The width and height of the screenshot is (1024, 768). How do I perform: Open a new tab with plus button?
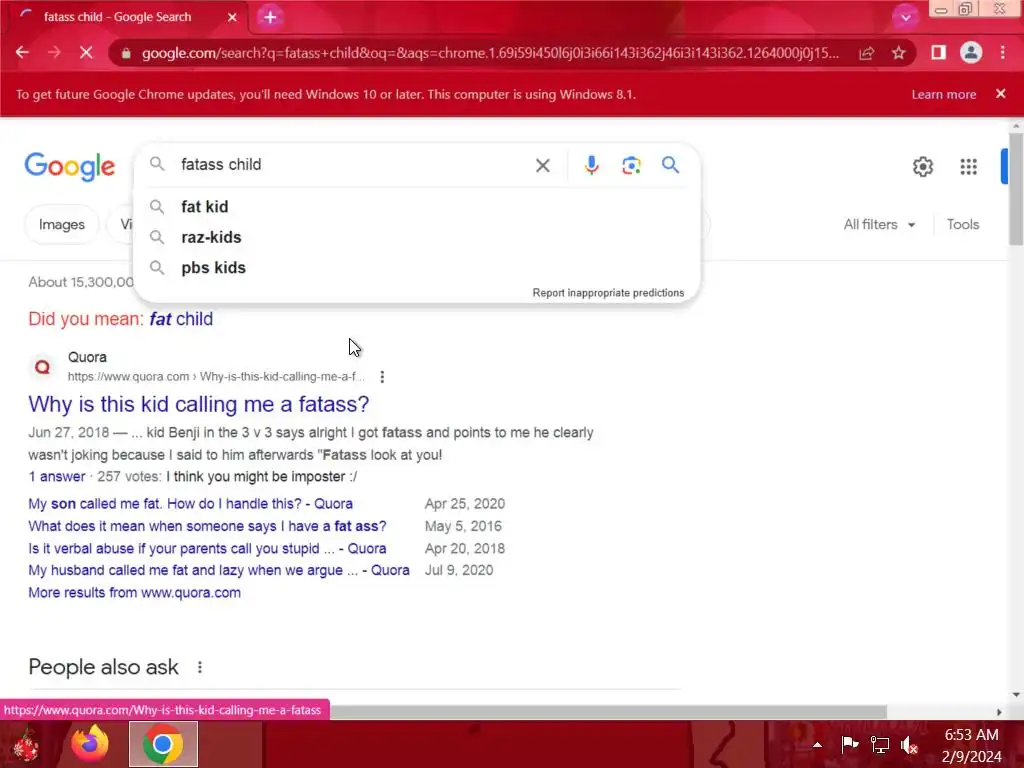point(270,17)
